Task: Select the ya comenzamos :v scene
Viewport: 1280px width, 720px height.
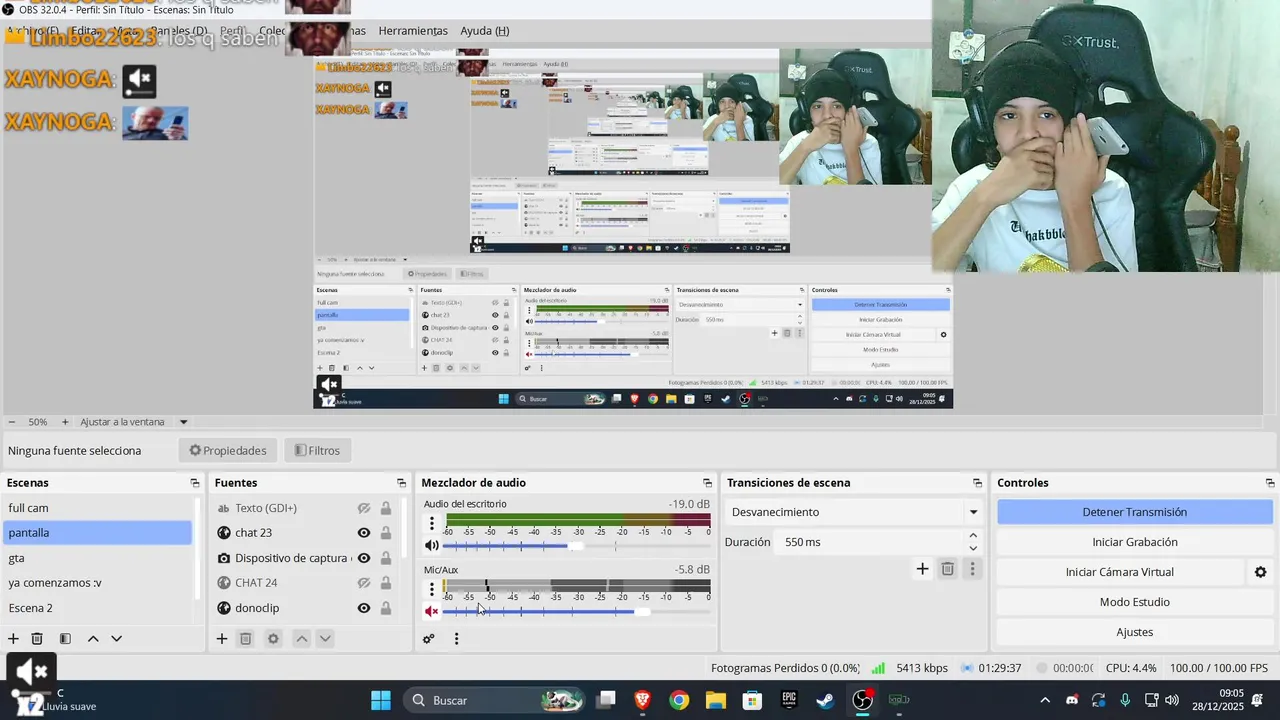Action: tap(97, 583)
